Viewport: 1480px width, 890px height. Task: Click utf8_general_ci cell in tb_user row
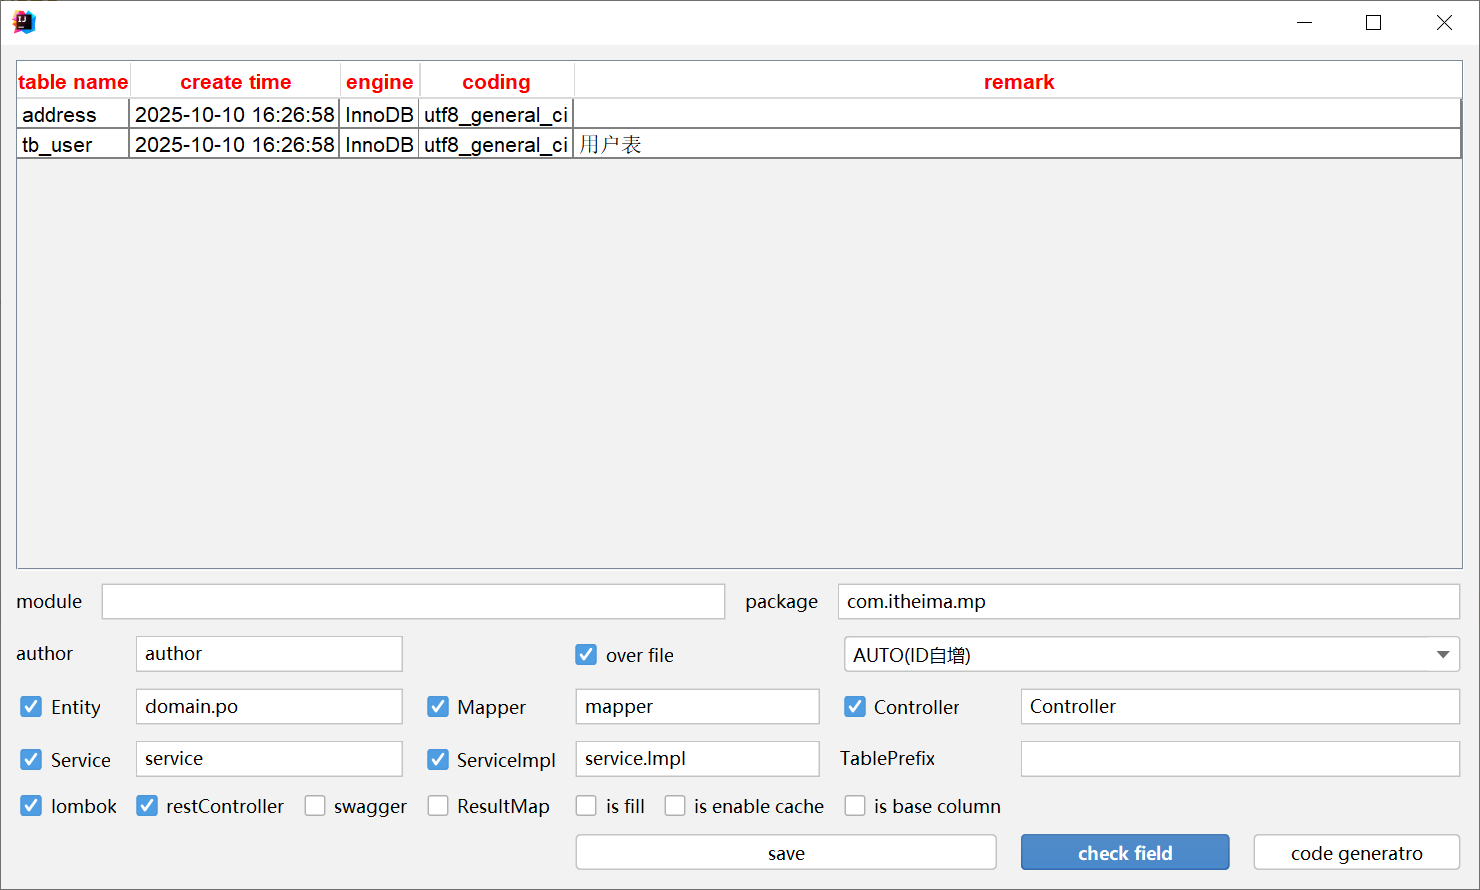[x=496, y=144]
